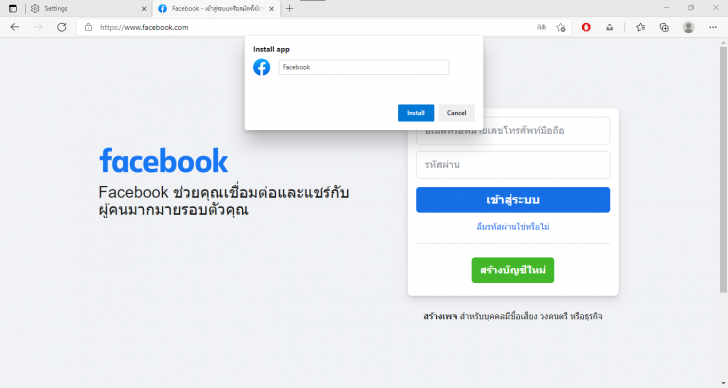The image size is (728, 388).
Task: Click the browser Back arrow
Action: coord(15,27)
